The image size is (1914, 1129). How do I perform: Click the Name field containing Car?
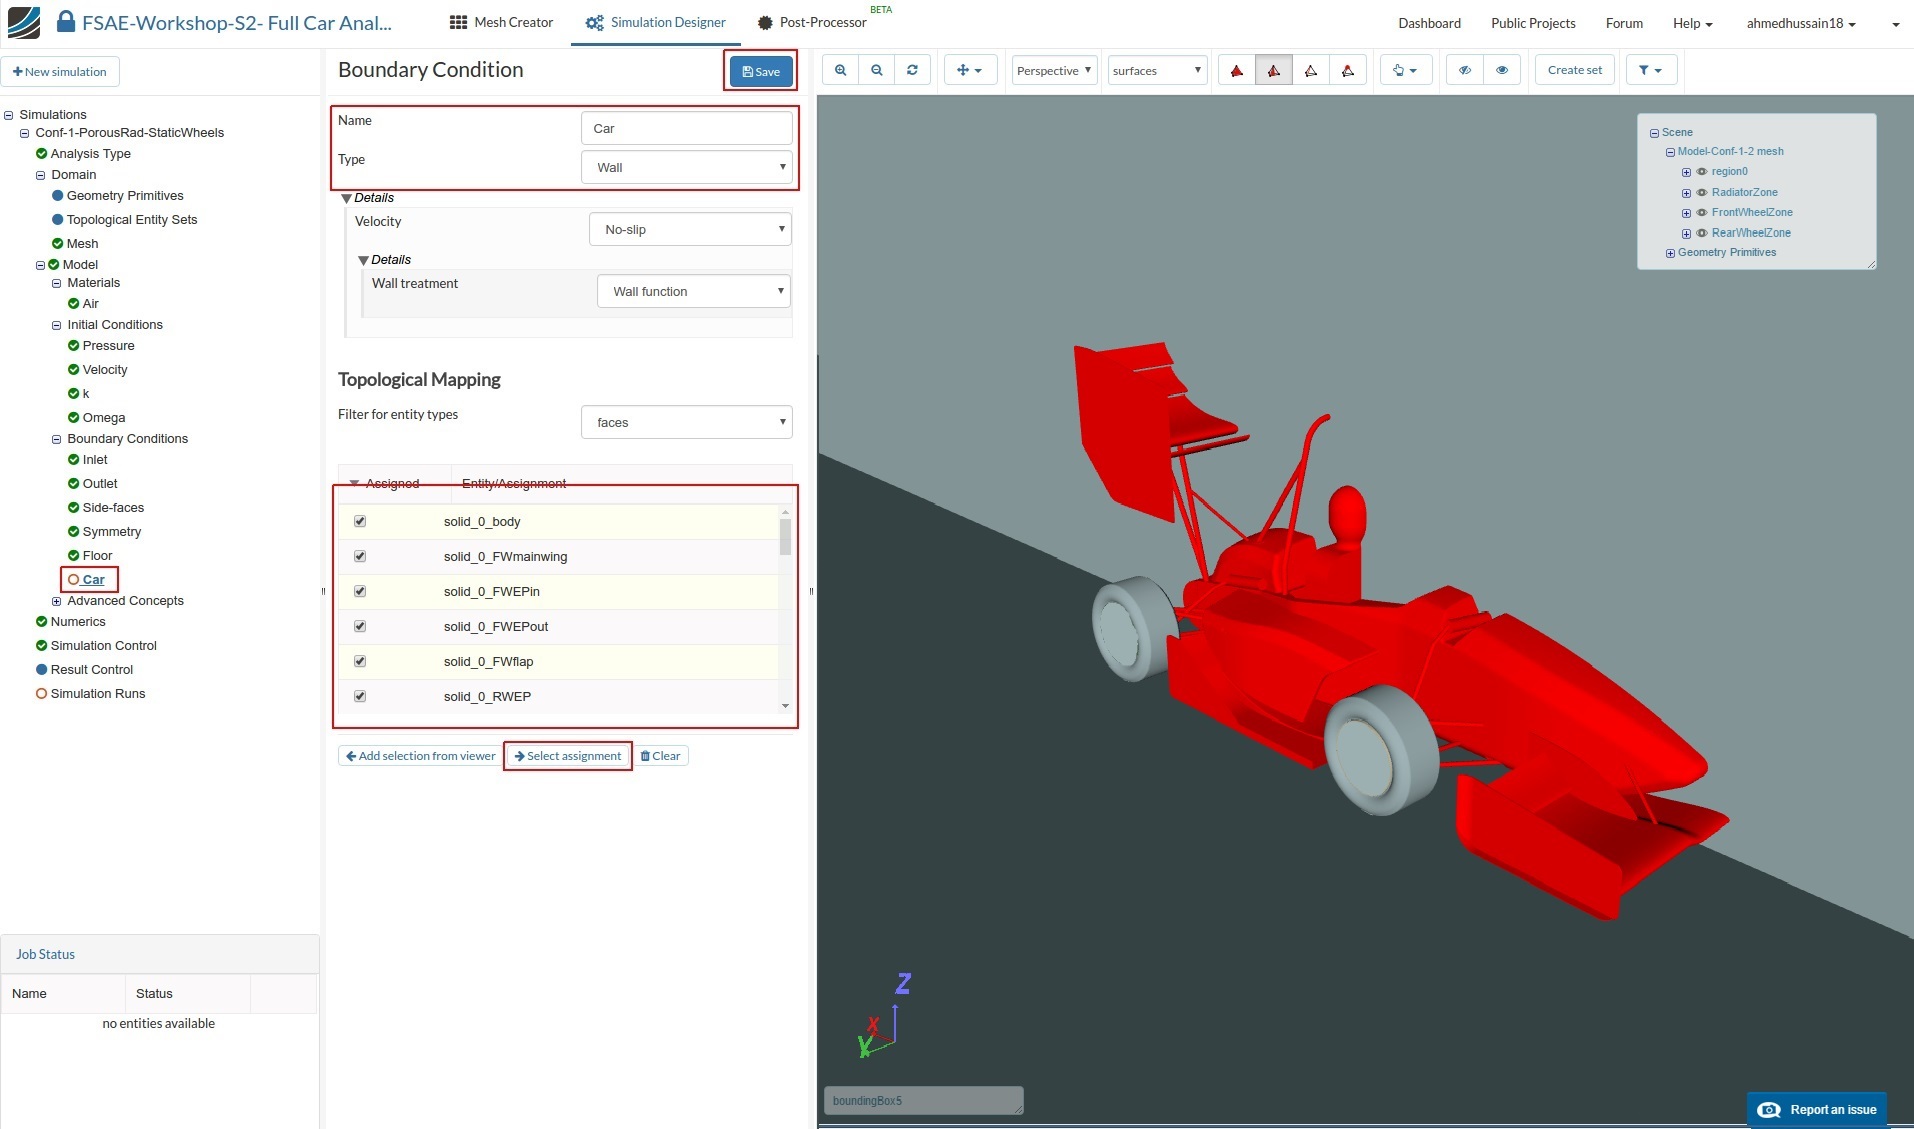click(686, 128)
